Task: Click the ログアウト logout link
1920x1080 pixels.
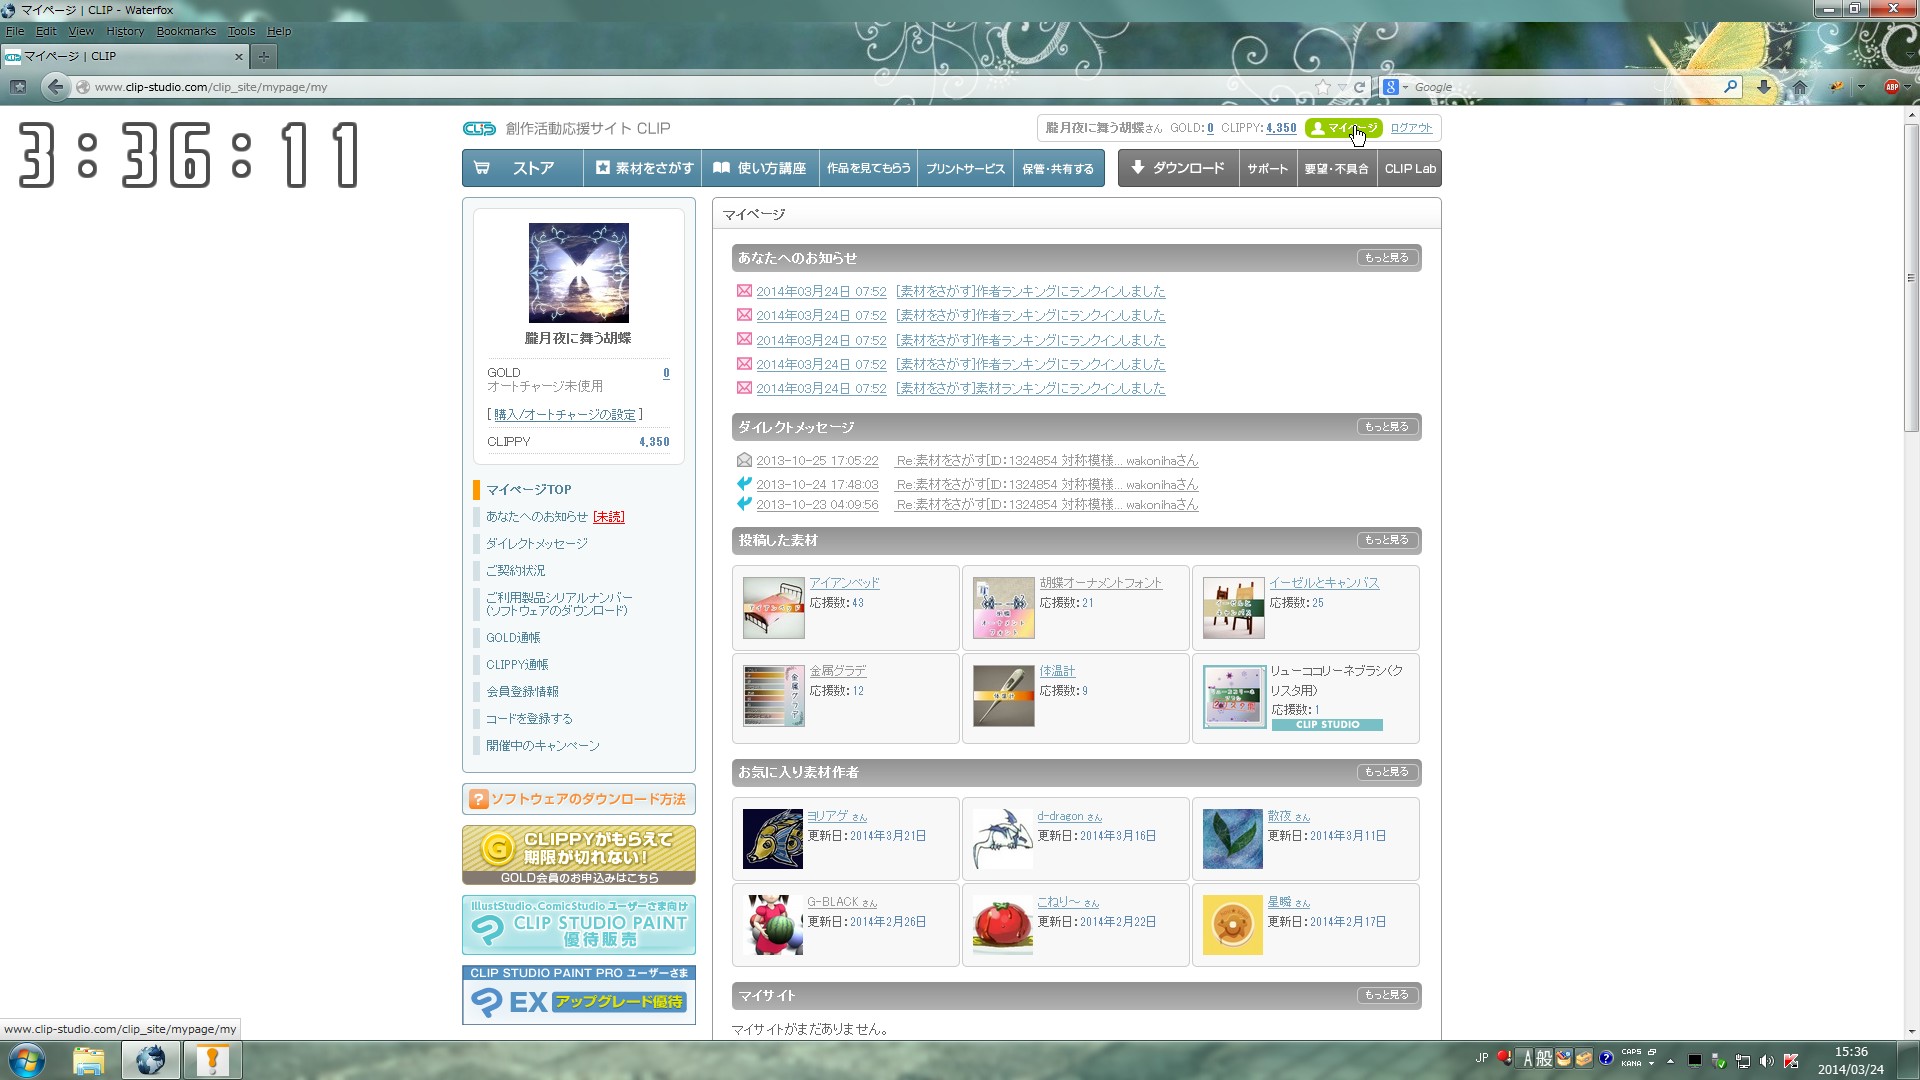Action: [1411, 128]
